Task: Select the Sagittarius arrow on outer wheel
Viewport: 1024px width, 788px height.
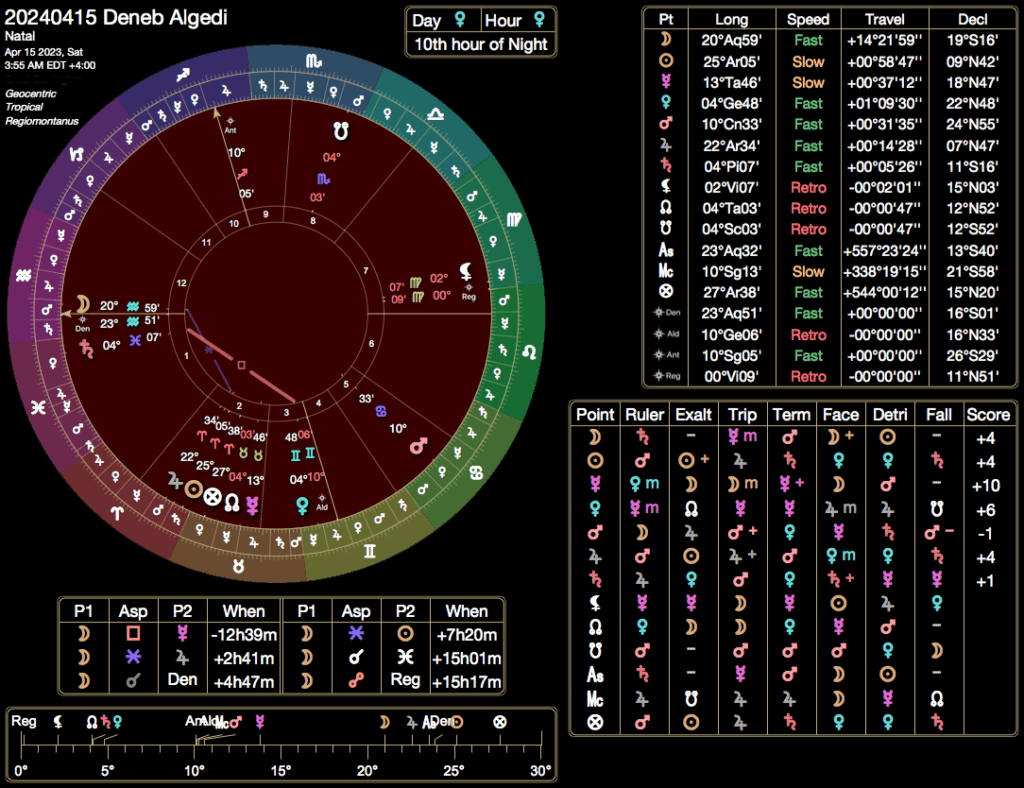Action: 183,75
